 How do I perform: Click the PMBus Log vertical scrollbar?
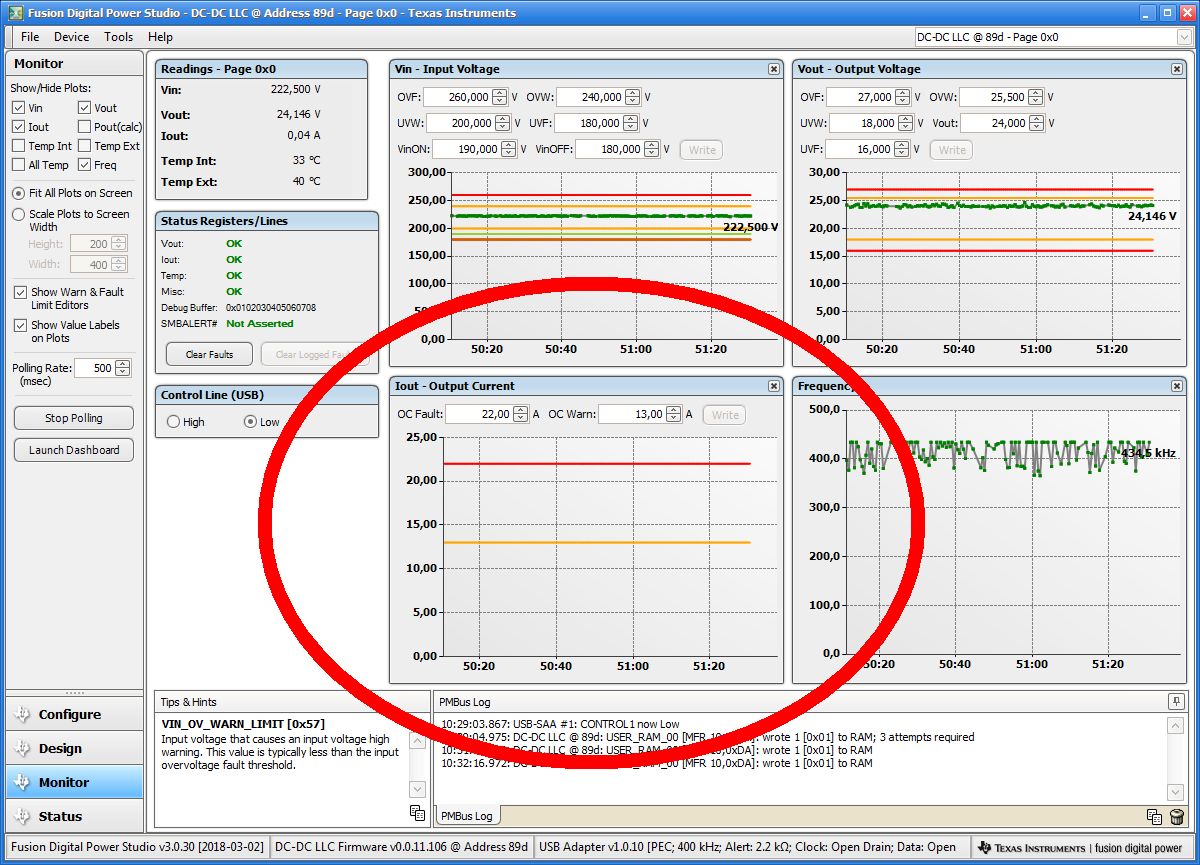coord(1176,757)
